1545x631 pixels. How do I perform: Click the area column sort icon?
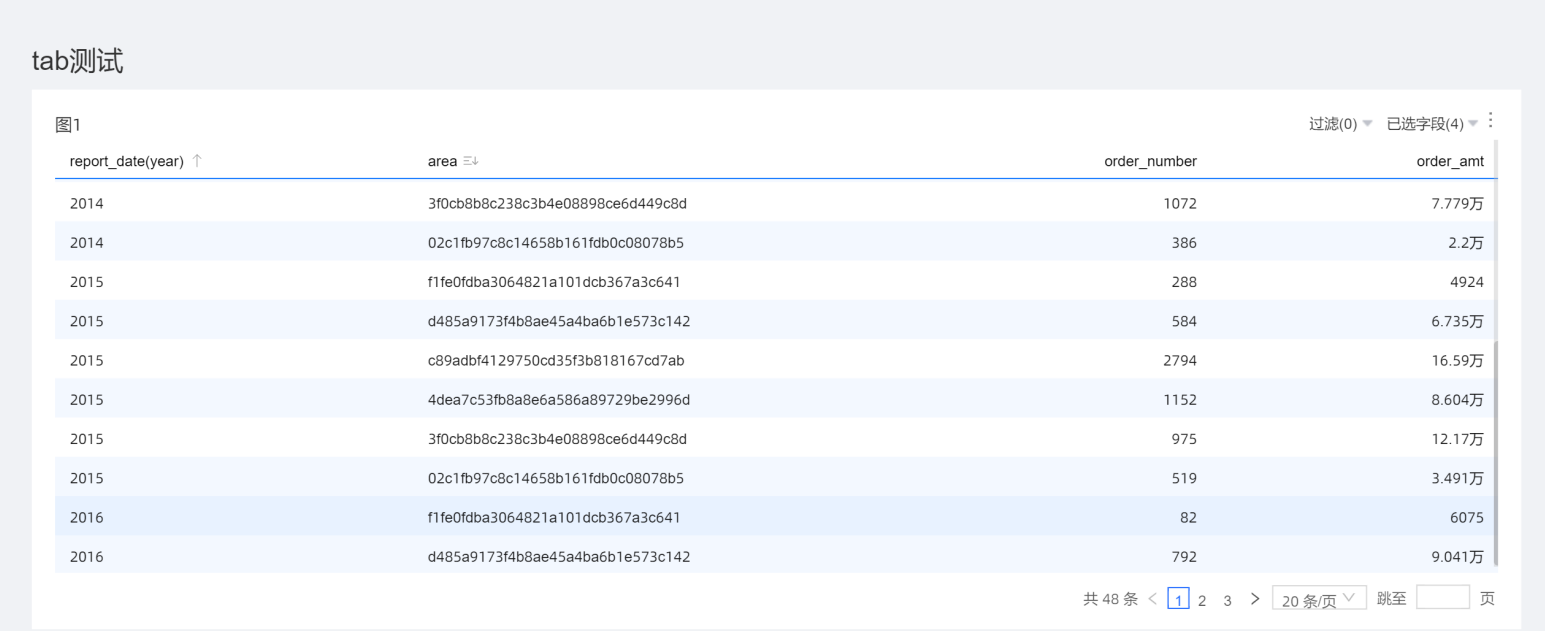click(x=471, y=161)
